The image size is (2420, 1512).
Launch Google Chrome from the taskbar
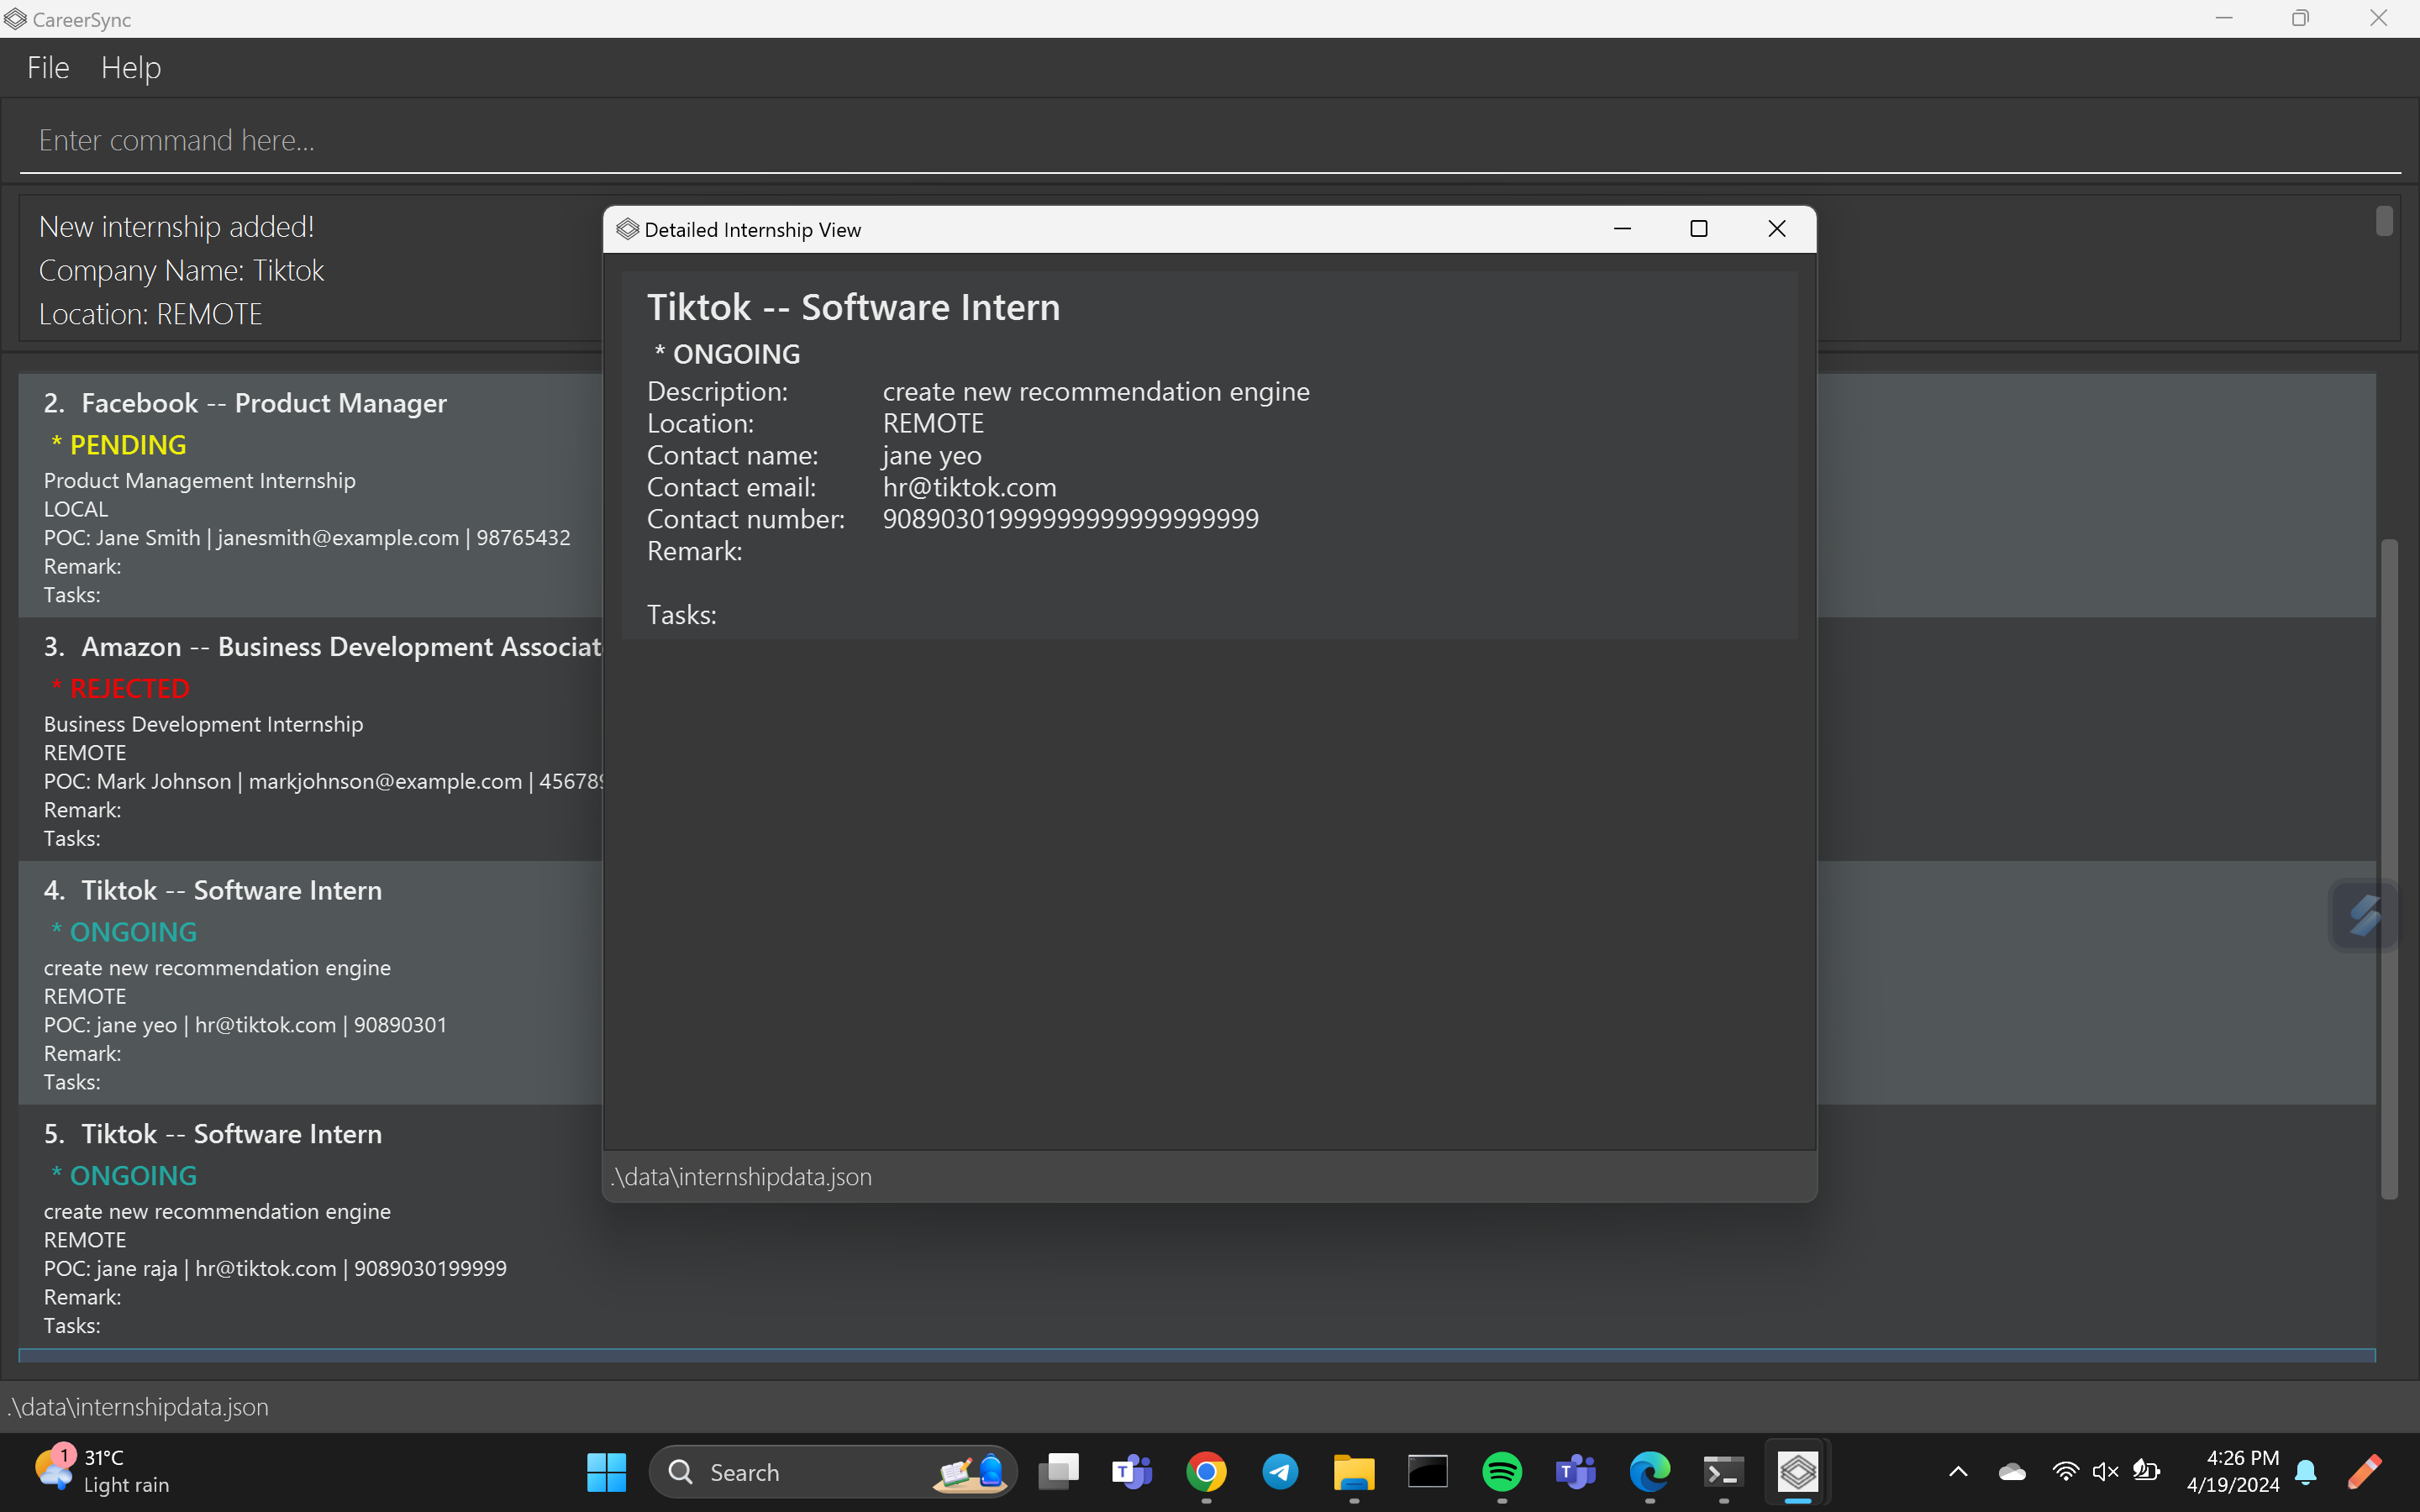pos(1206,1471)
